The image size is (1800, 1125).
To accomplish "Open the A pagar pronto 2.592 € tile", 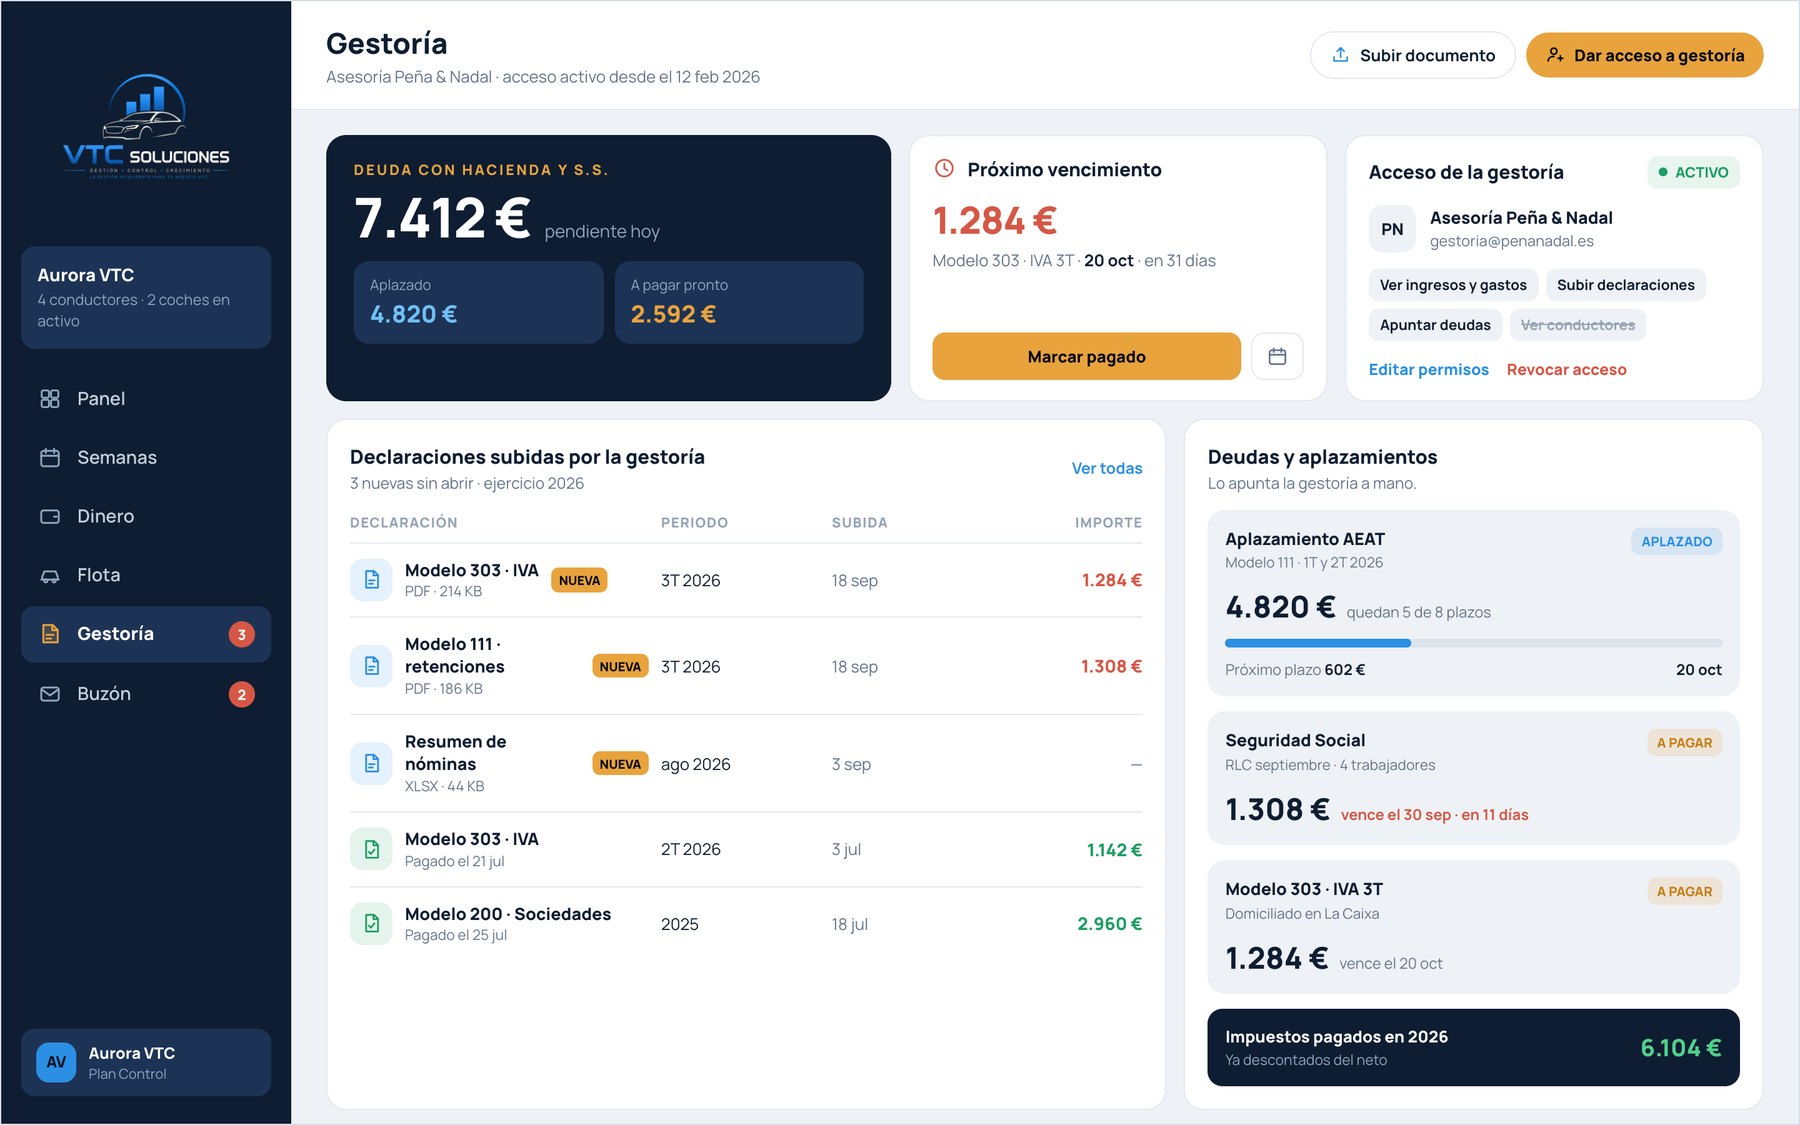I will click(739, 303).
